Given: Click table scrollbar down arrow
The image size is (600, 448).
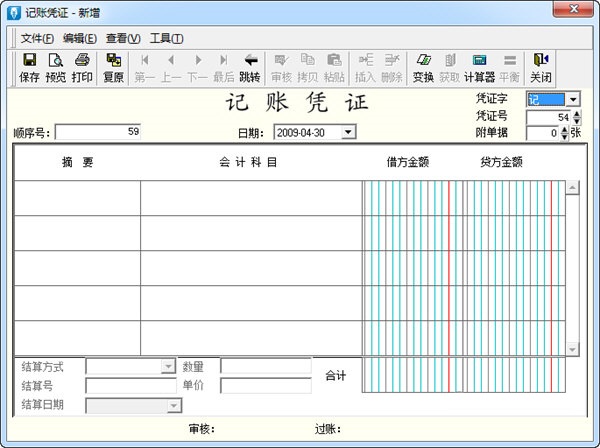Looking at the screenshot, I should [x=572, y=349].
